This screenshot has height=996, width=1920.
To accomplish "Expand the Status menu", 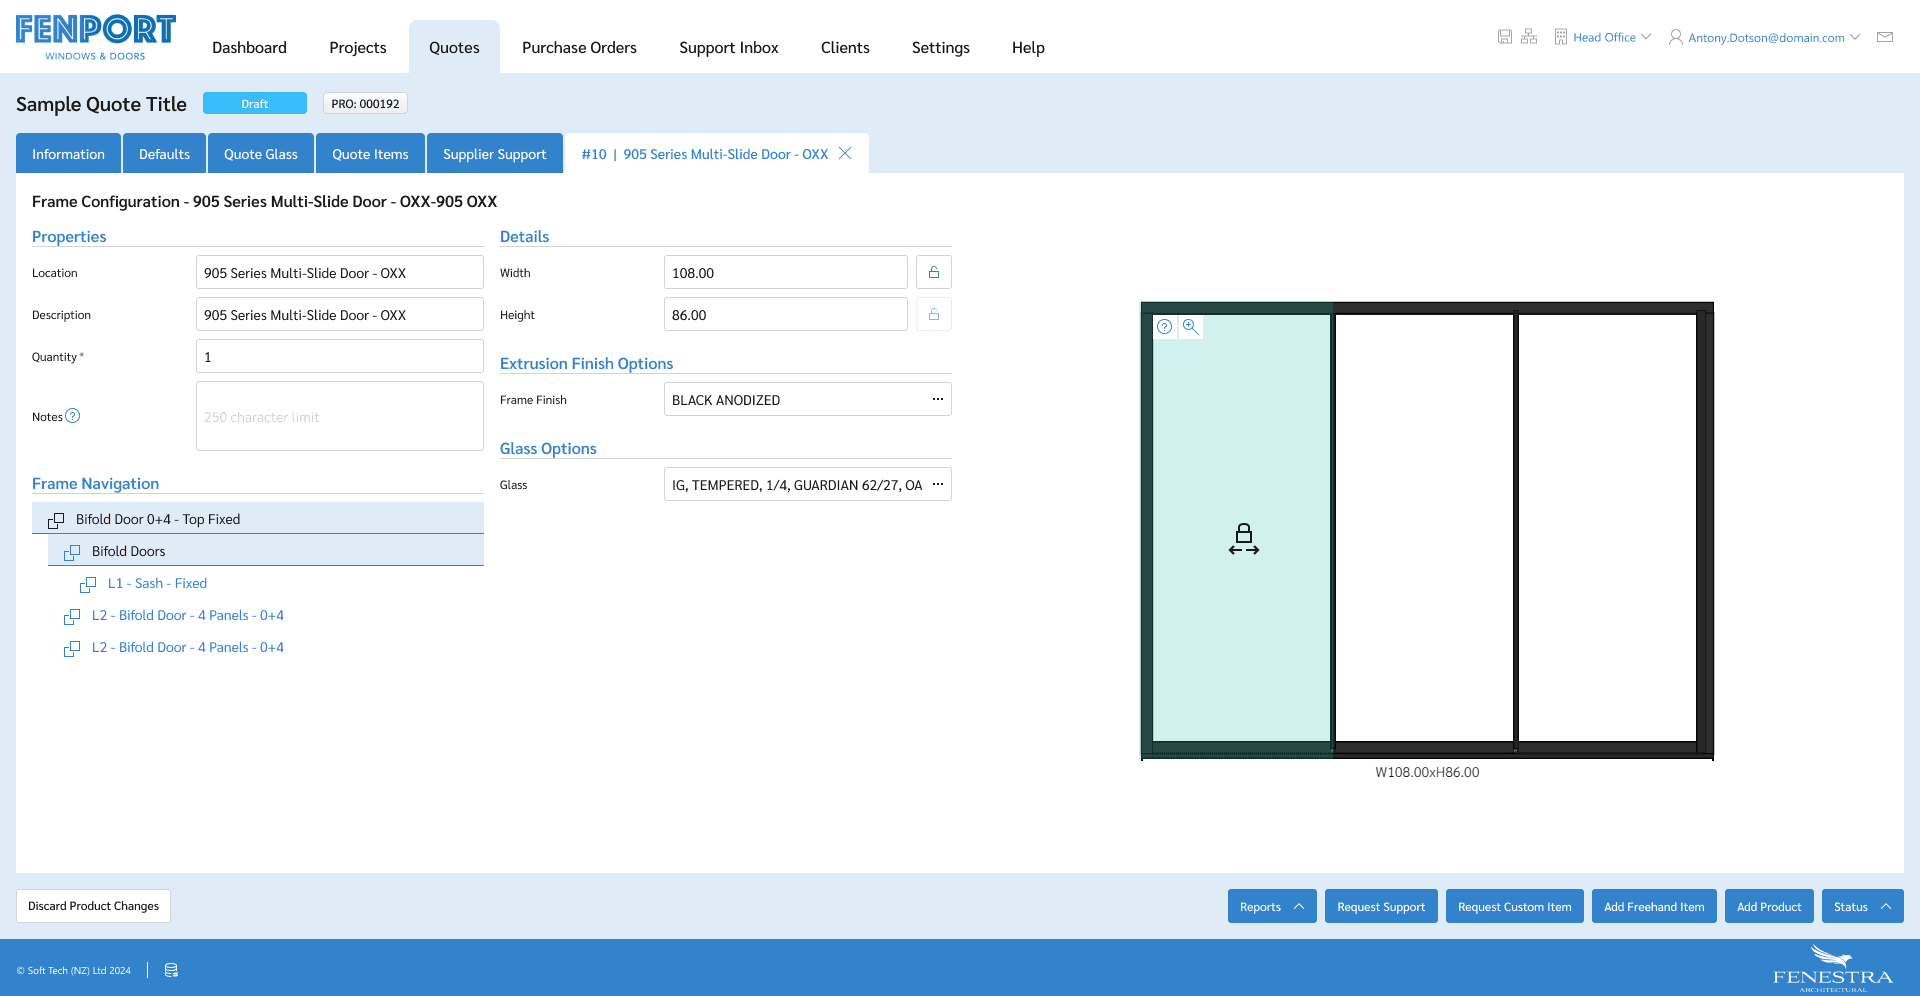I will [x=1862, y=906].
